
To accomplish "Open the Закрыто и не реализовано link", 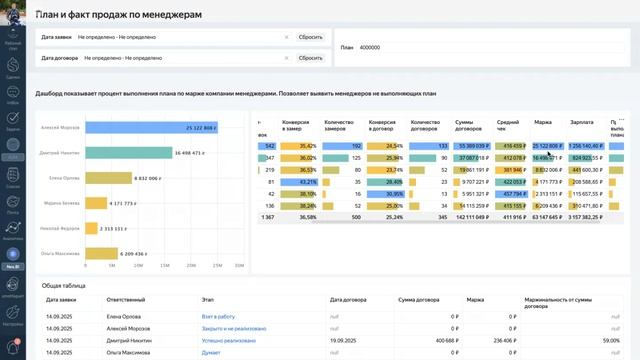I will point(234,329).
